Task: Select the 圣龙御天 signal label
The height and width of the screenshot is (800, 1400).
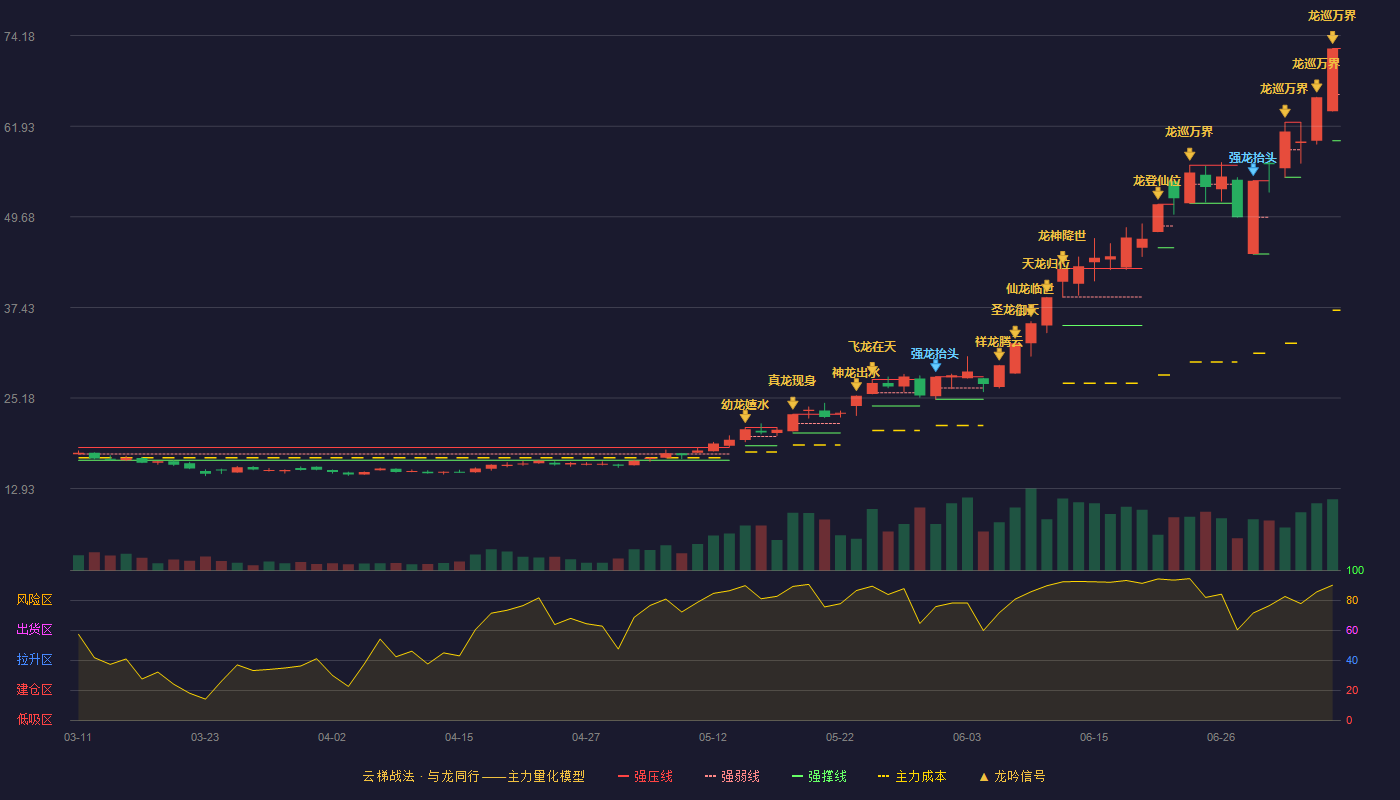Action: click(x=1015, y=310)
